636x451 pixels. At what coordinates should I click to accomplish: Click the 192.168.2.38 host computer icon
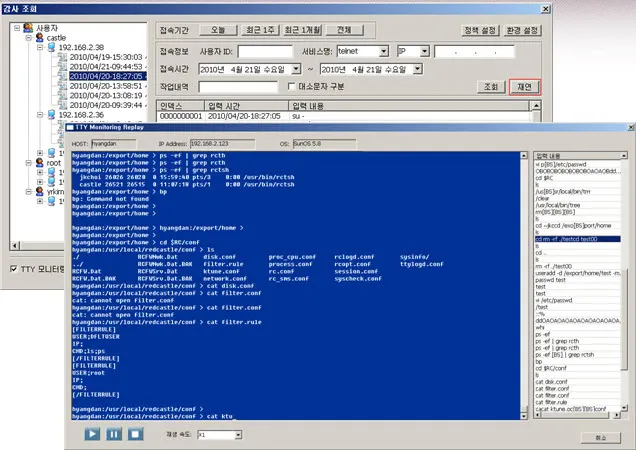coord(49,46)
